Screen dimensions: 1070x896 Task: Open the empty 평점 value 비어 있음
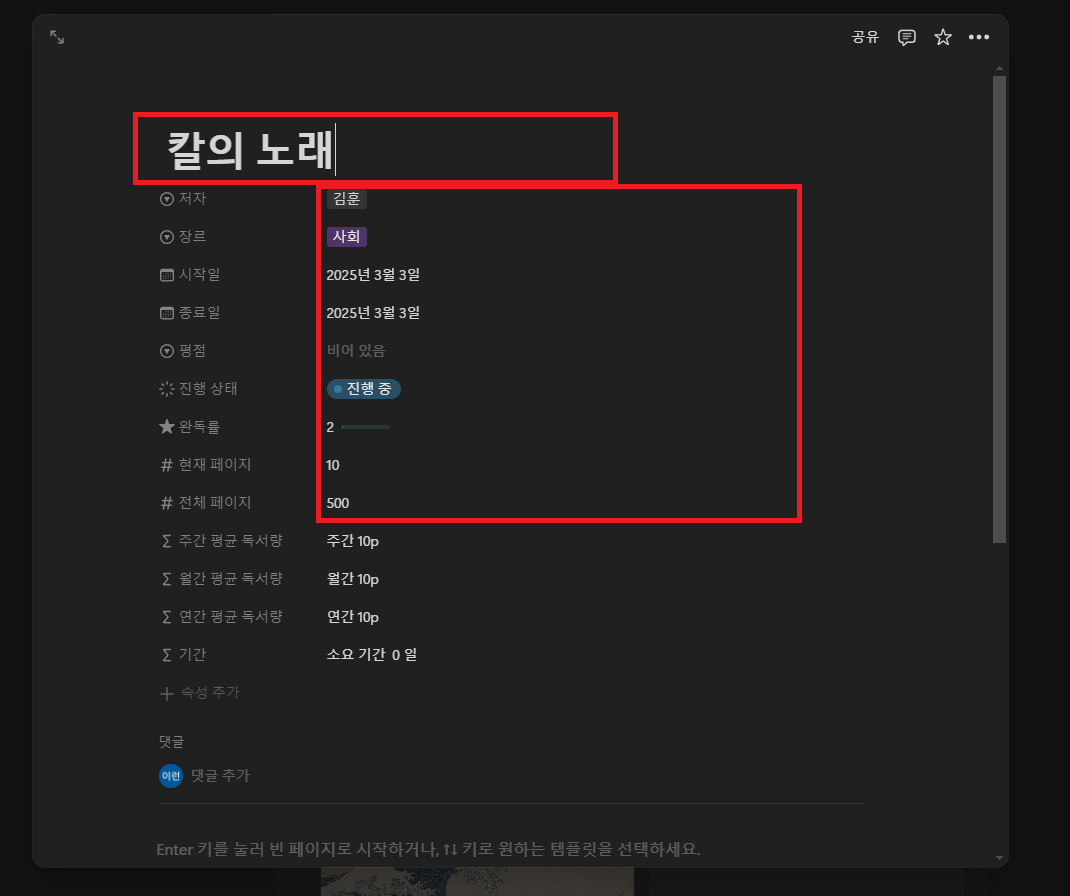[356, 351]
